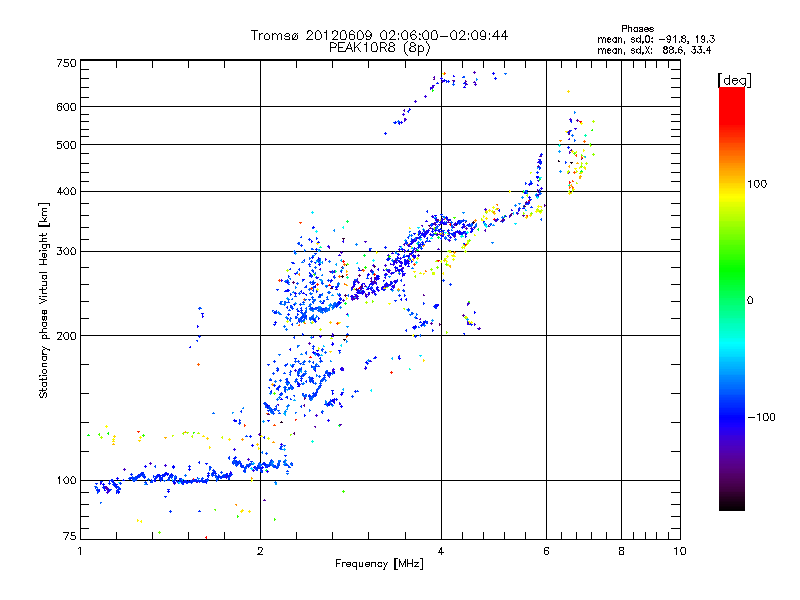Click the colorbar tick label '0'
The image size is (800, 600).
point(750,300)
